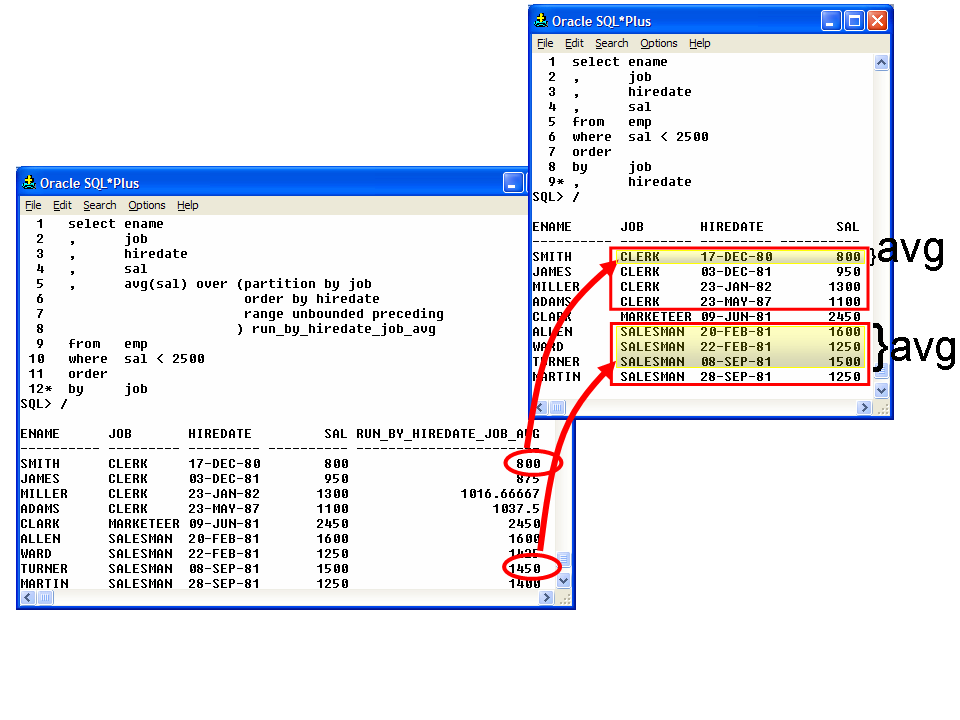Restore the back window using its middle title button

(855, 20)
